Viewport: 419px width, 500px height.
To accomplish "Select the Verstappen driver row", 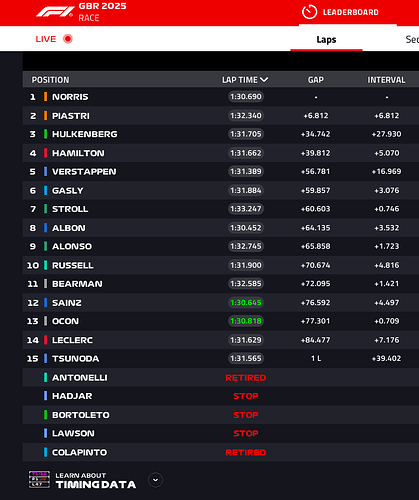I will (221, 172).
